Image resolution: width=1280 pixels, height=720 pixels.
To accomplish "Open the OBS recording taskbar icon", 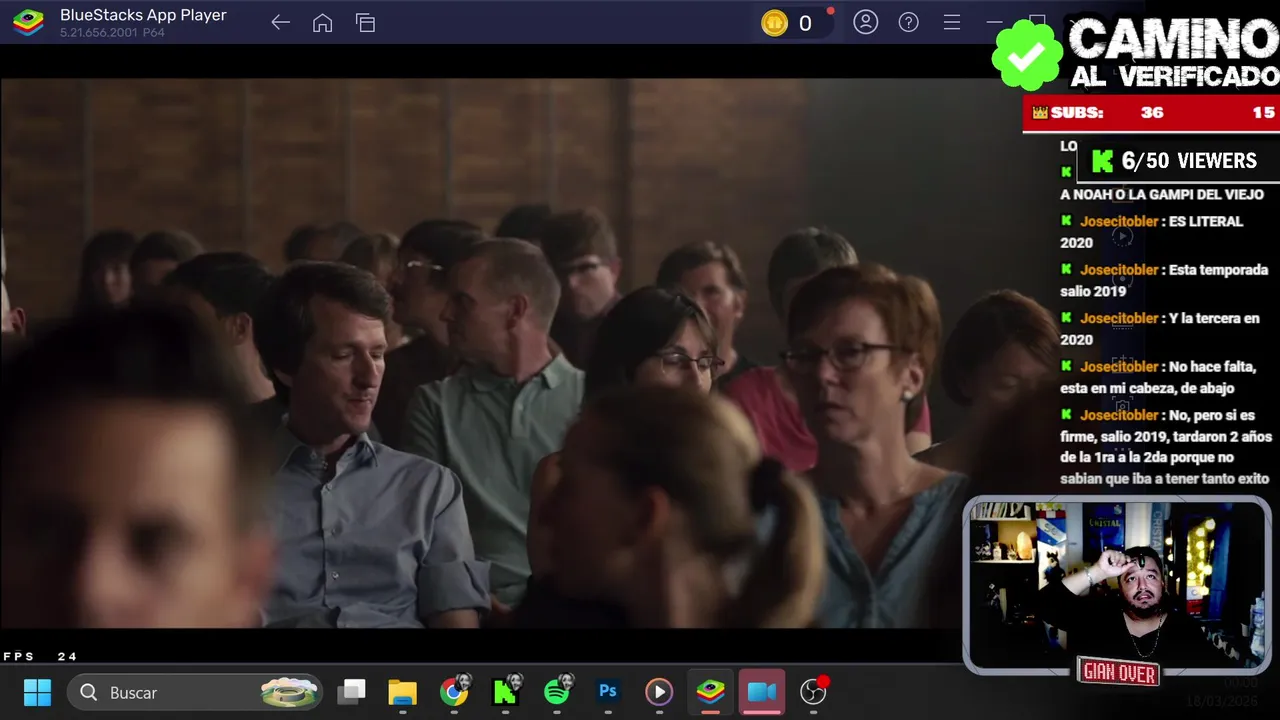I will point(814,691).
